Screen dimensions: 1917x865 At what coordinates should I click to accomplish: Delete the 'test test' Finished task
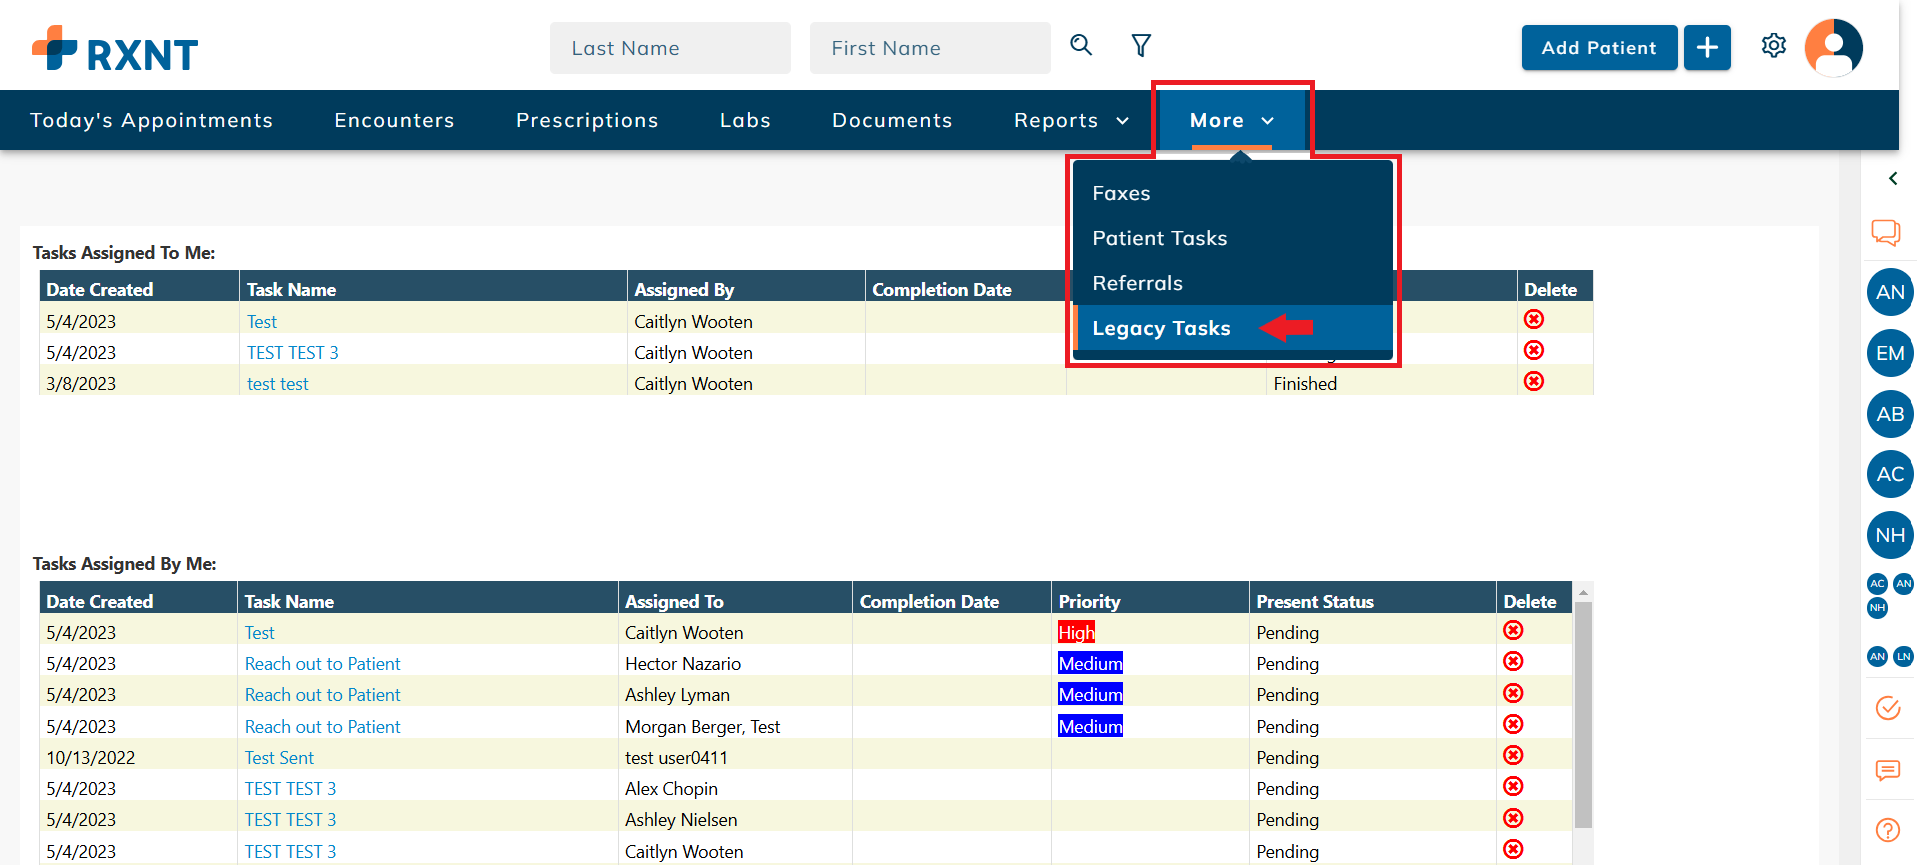1534,381
